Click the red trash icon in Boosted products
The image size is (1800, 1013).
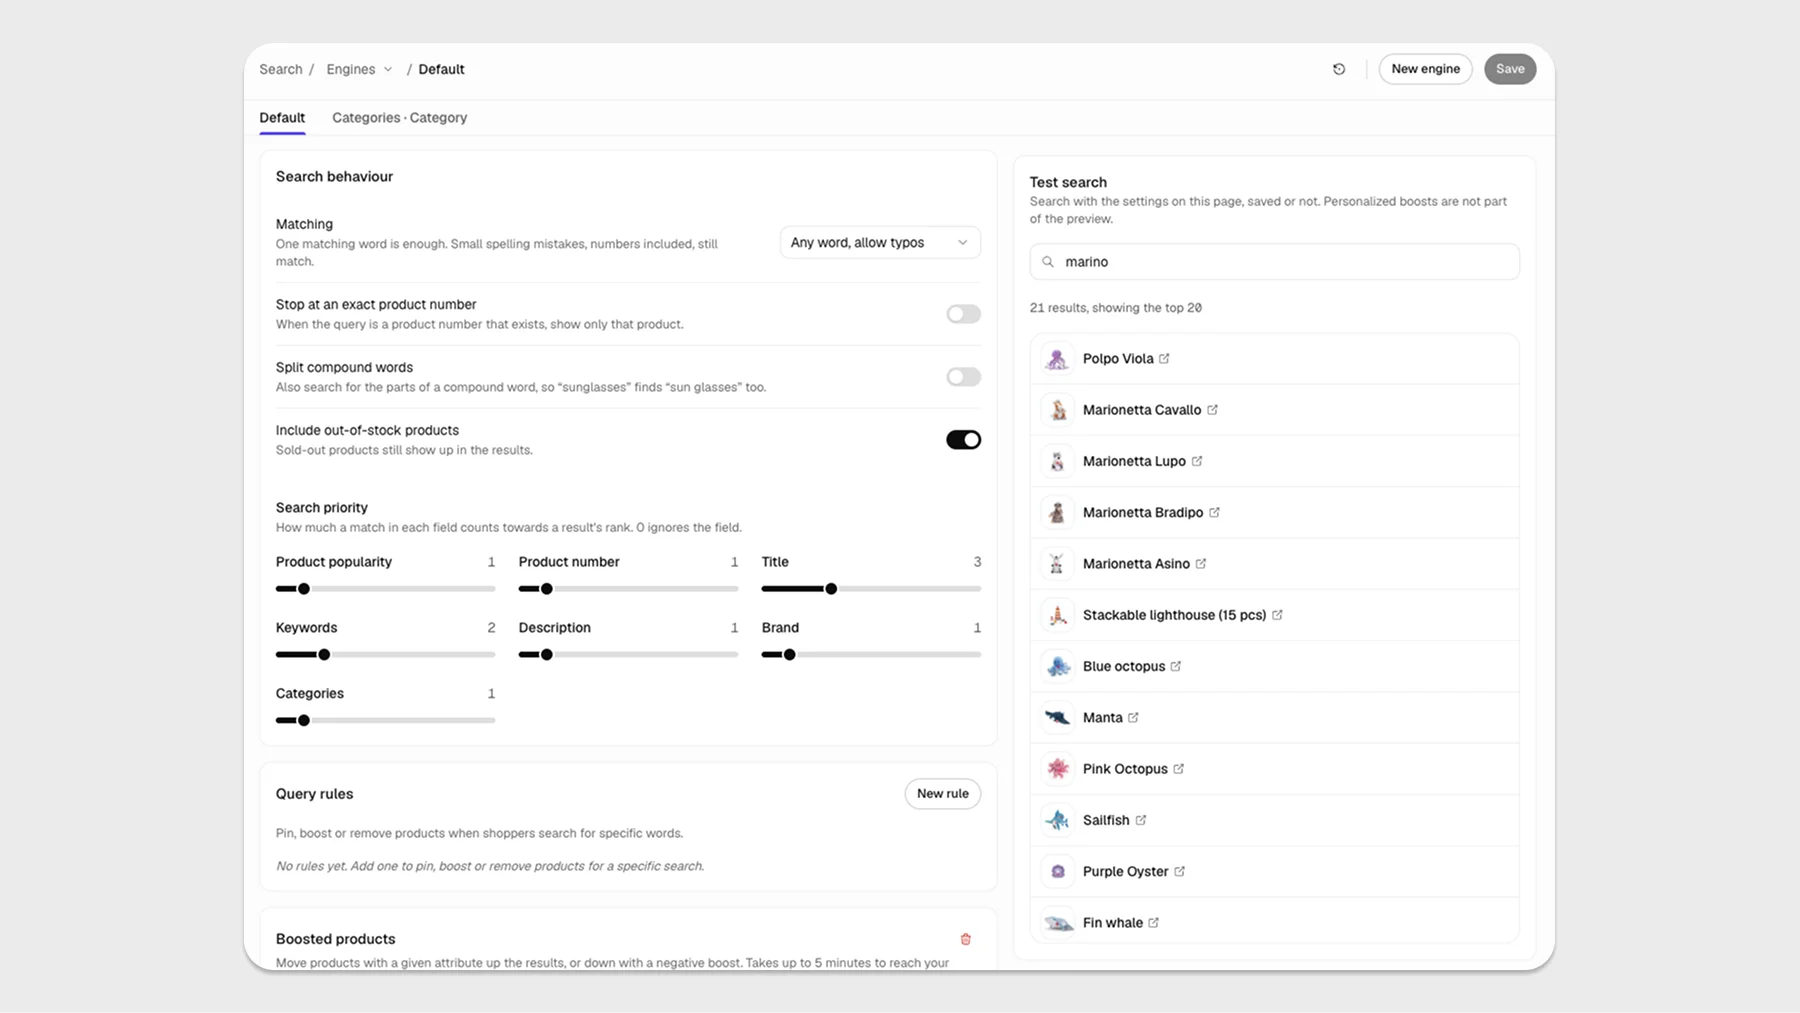tap(966, 939)
